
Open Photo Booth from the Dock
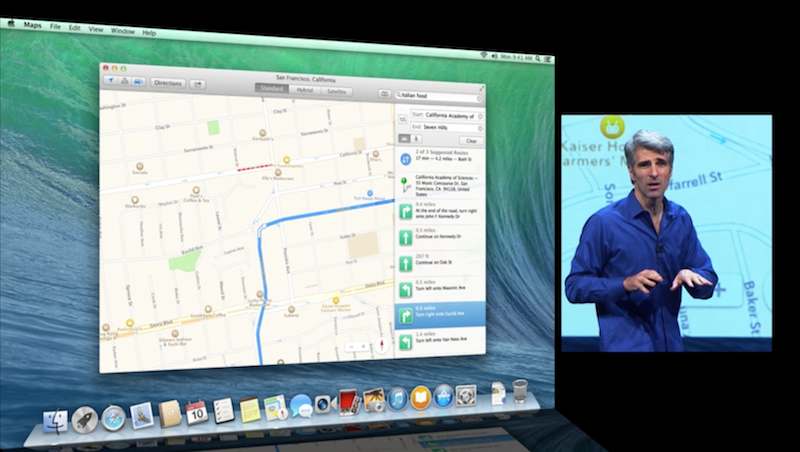pos(349,402)
